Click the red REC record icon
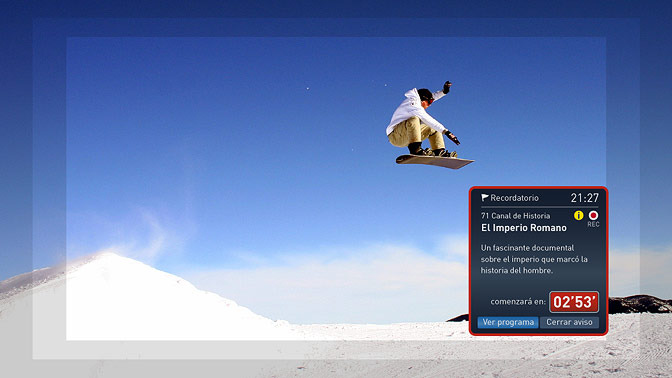 tap(593, 215)
